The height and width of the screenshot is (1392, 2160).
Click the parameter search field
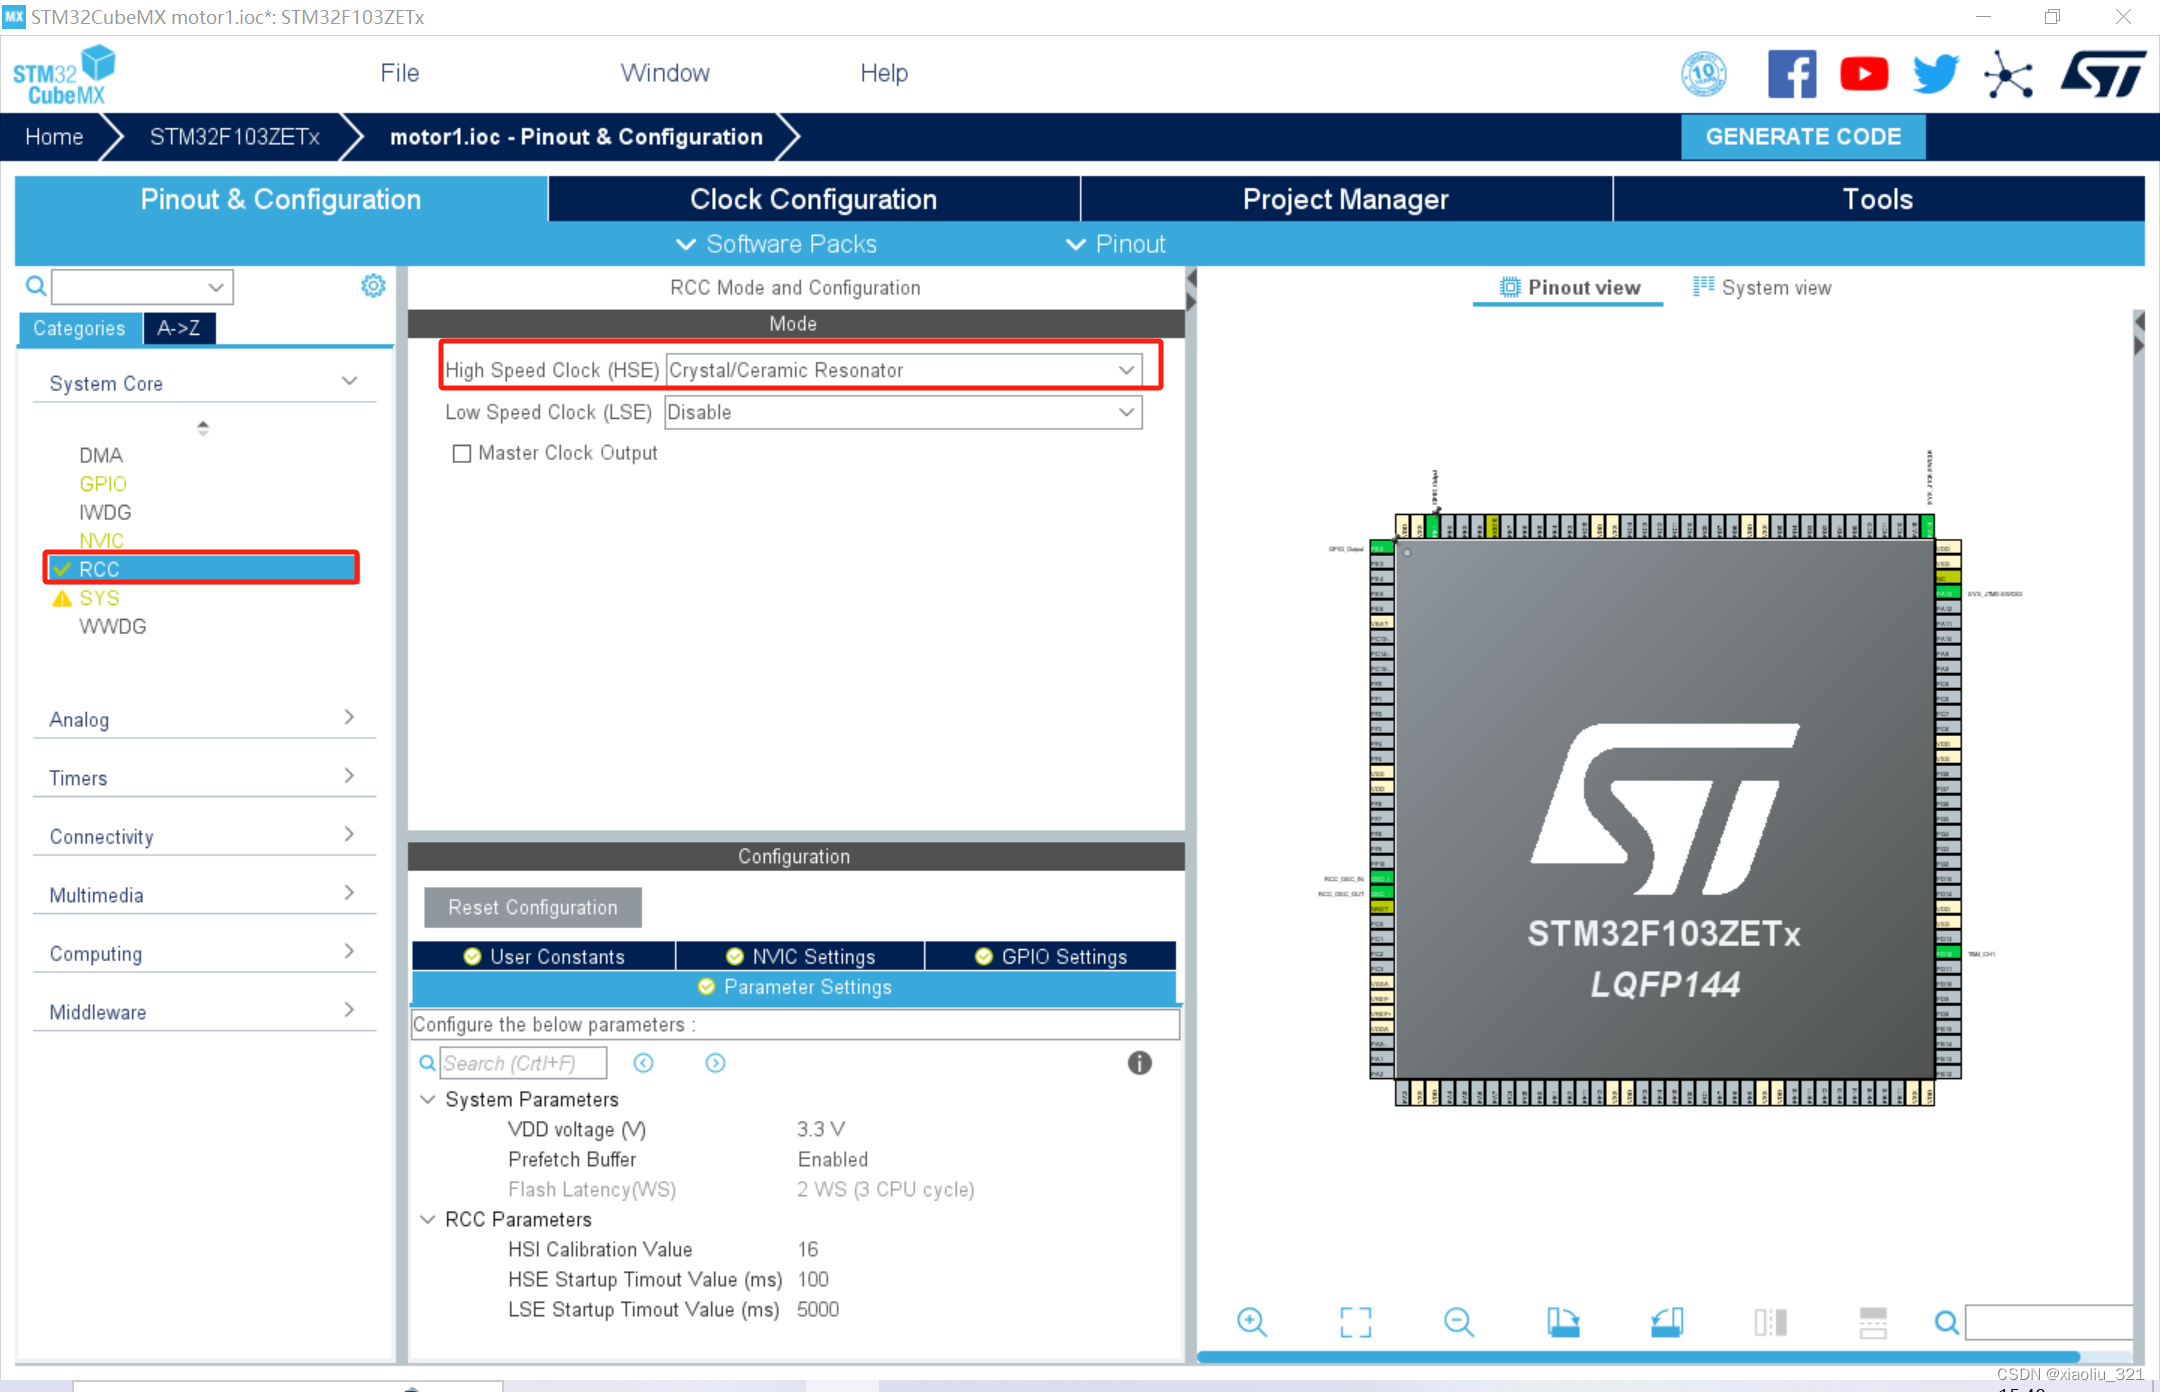(524, 1063)
